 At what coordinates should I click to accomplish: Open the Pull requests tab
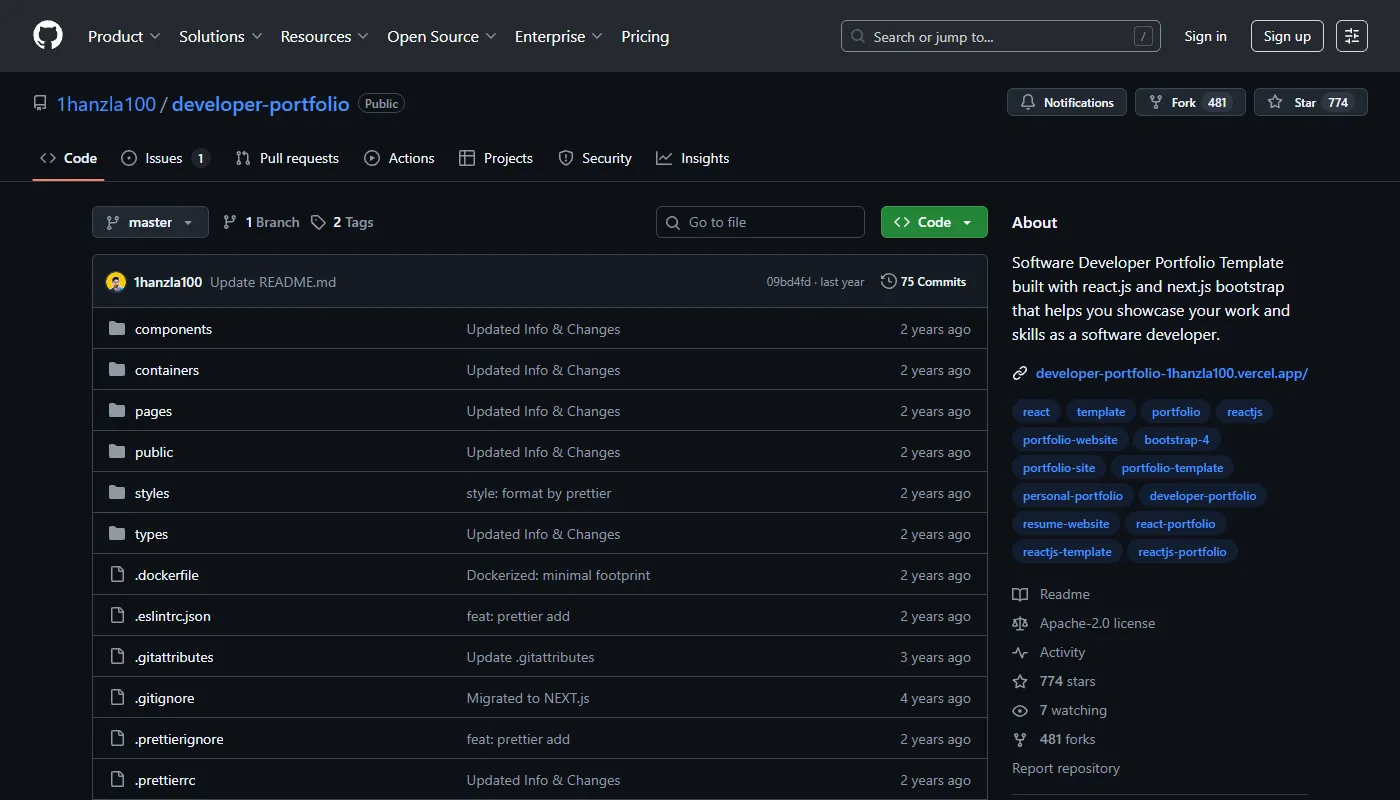pyautogui.click(x=287, y=158)
